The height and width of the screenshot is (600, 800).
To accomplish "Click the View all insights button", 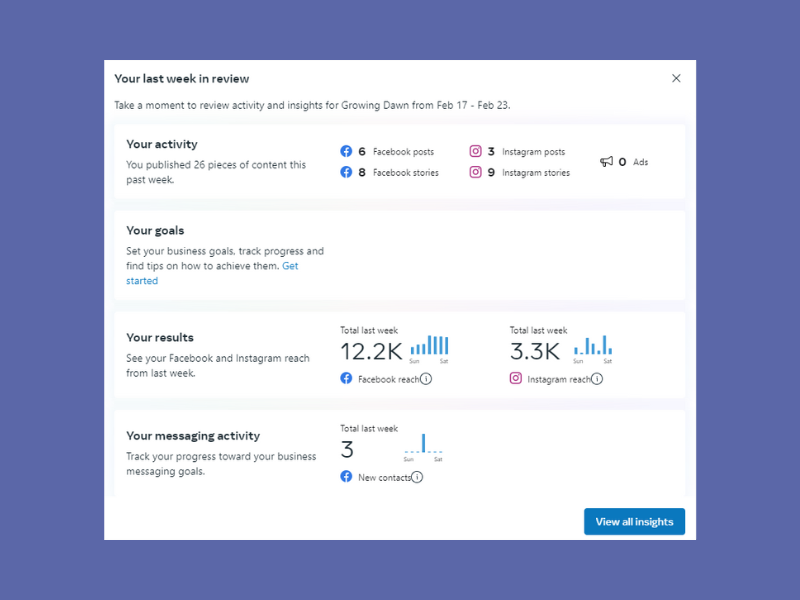I will (x=634, y=522).
